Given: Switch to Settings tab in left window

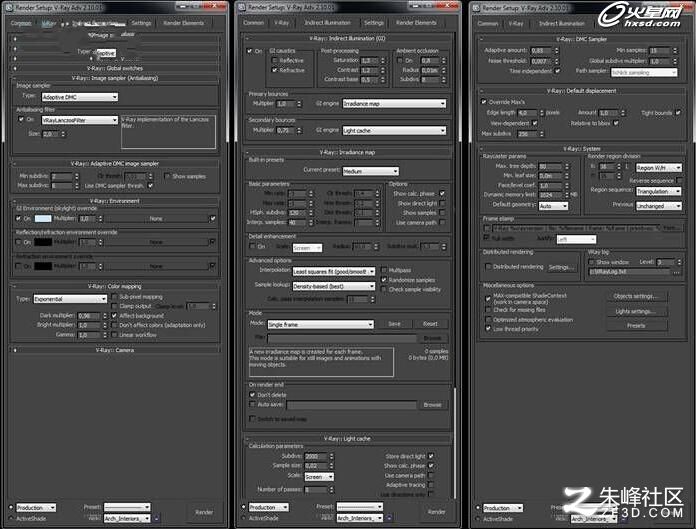Looking at the screenshot, I should (142, 23).
